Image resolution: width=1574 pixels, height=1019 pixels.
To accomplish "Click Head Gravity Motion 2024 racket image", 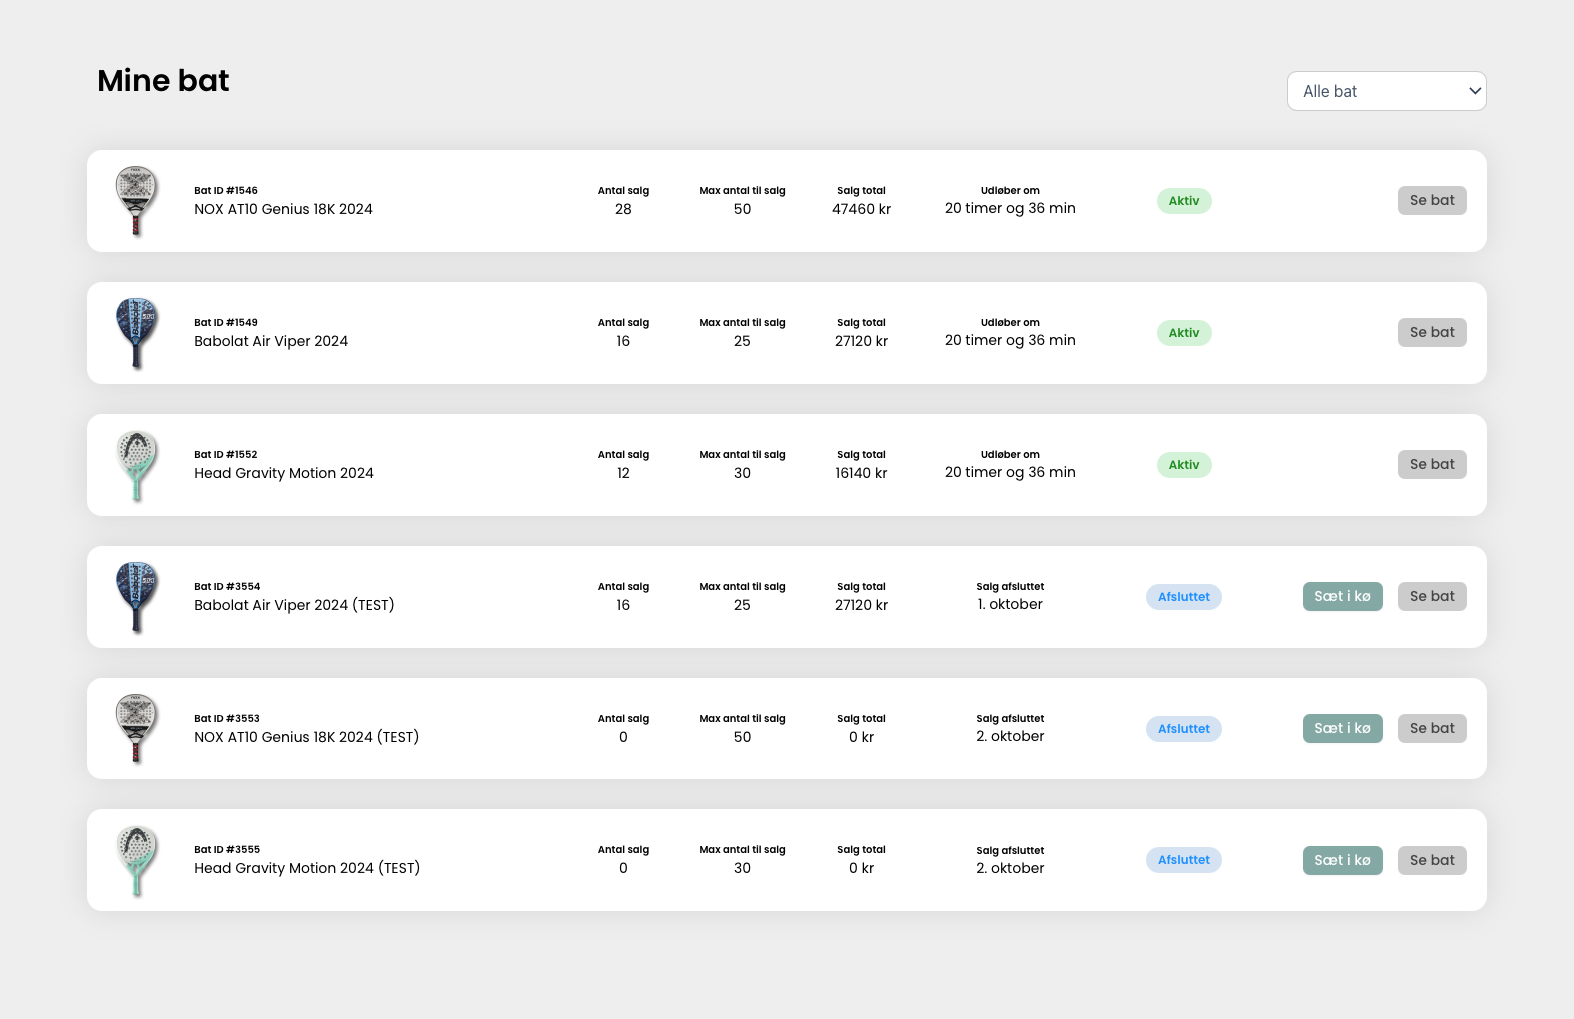I will (136, 465).
